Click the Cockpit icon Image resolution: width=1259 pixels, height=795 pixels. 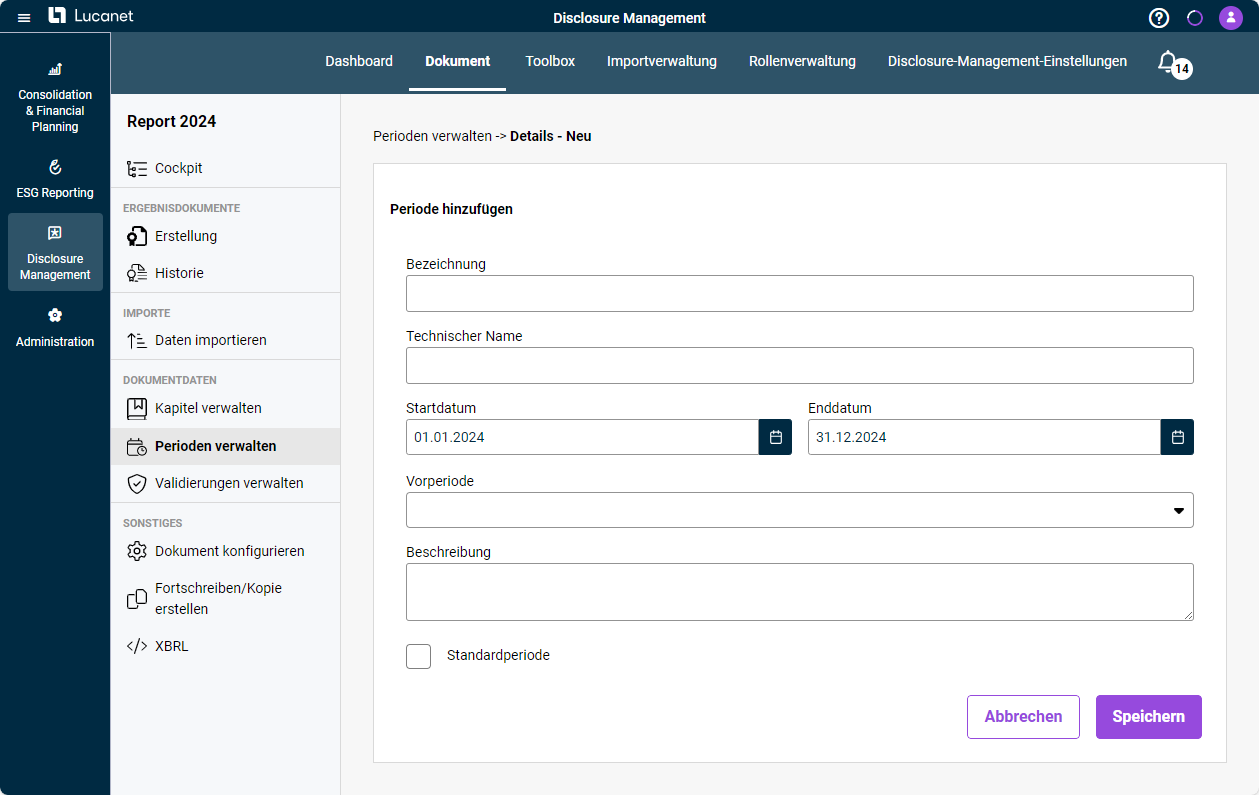[137, 169]
